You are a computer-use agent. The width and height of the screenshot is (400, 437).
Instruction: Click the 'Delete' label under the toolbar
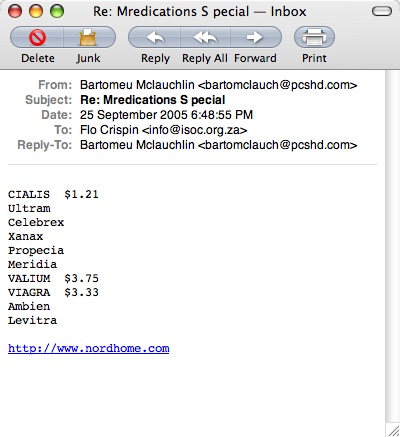coord(38,58)
